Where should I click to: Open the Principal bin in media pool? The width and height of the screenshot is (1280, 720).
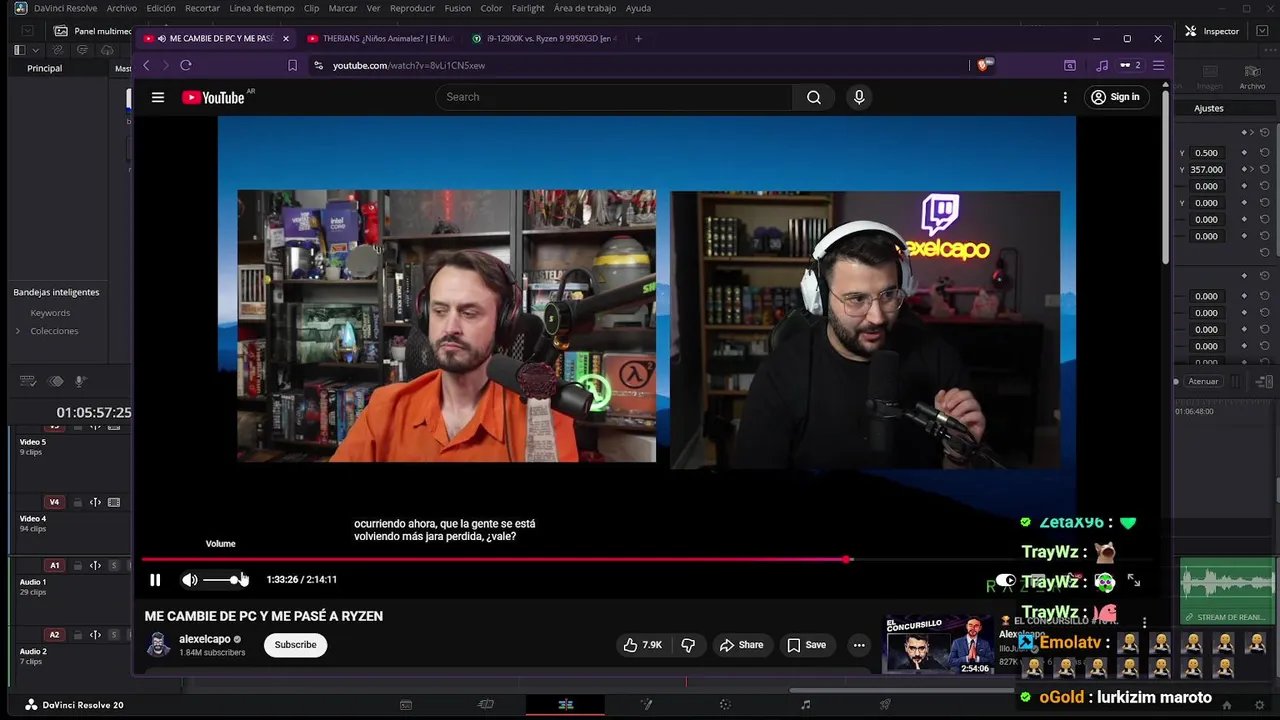point(44,68)
